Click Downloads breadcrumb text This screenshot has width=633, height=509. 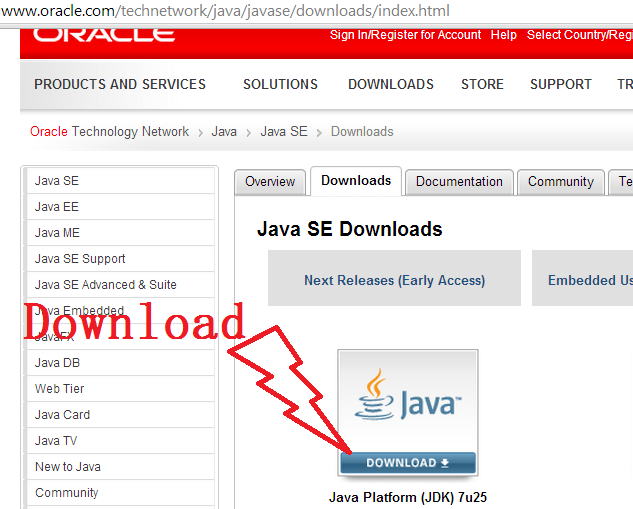pyautogui.click(x=362, y=132)
